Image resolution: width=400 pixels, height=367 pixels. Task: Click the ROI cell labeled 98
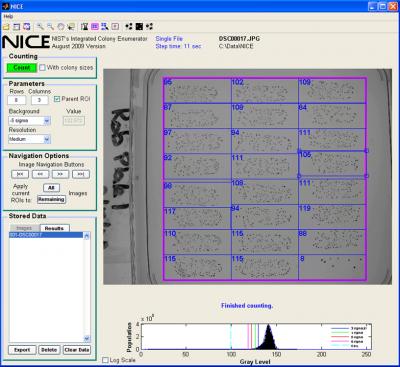click(x=197, y=195)
